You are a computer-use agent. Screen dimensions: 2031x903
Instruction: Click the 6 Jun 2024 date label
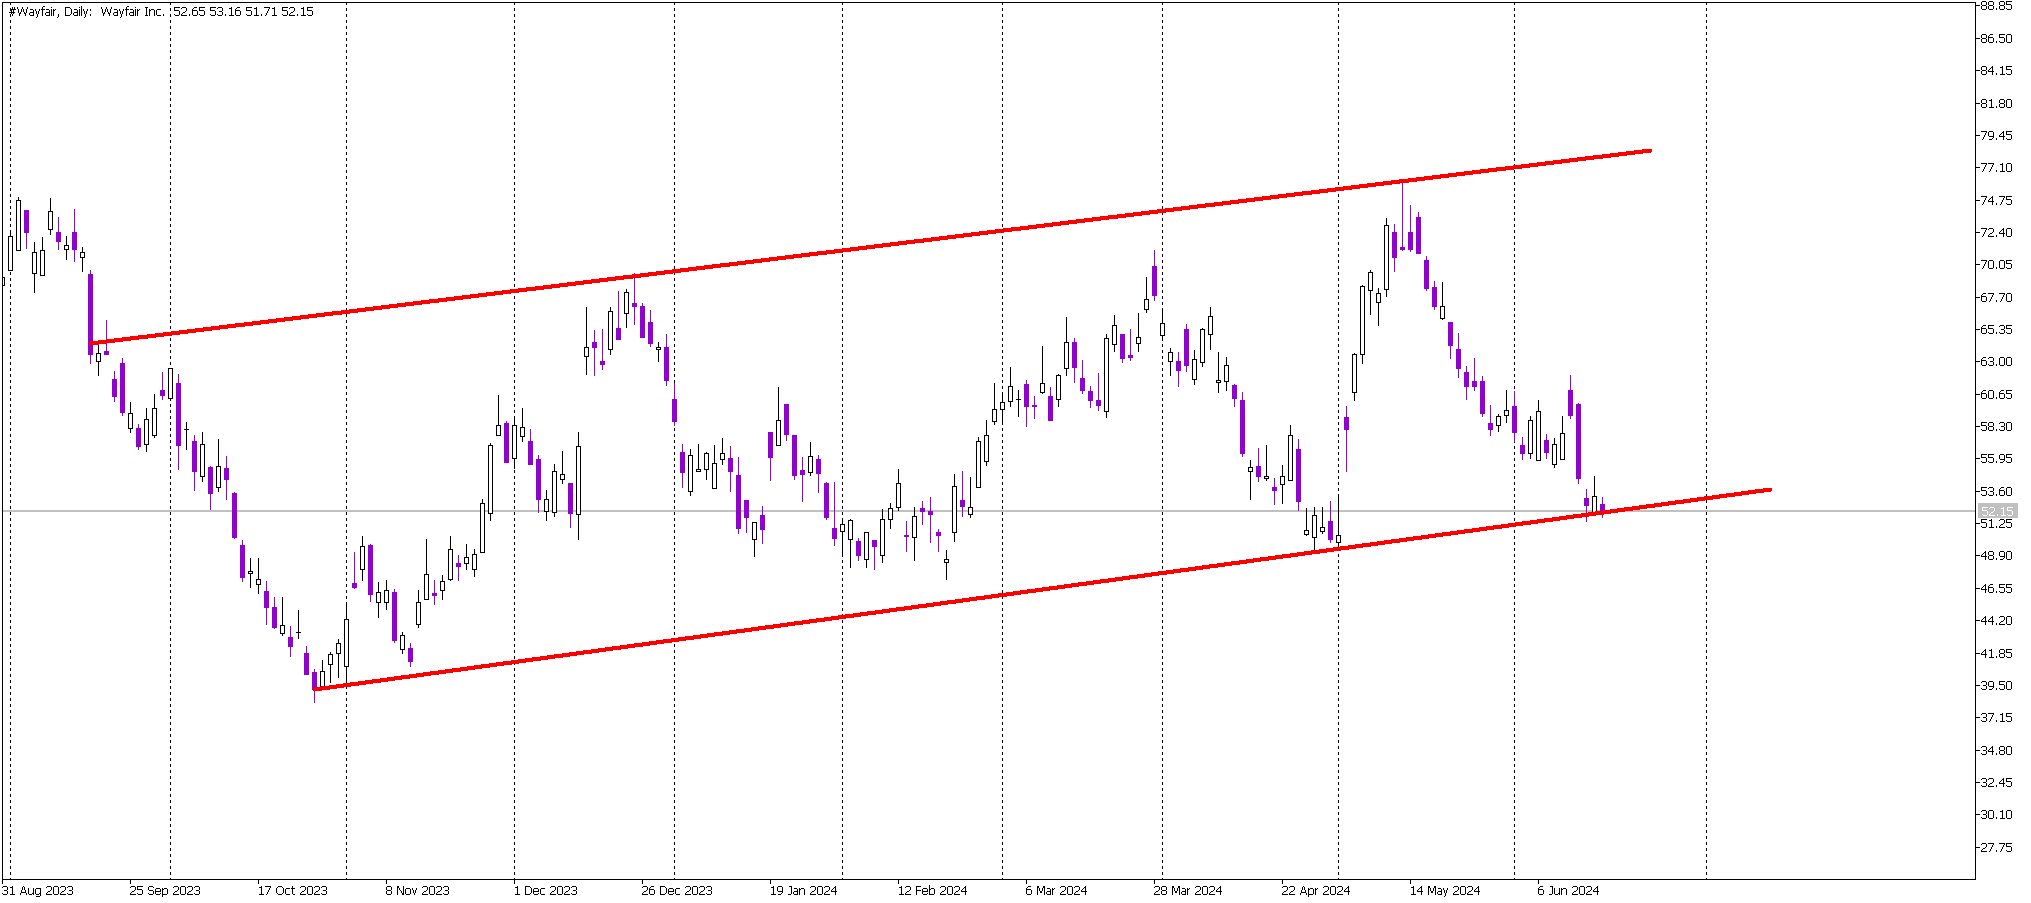point(1568,890)
